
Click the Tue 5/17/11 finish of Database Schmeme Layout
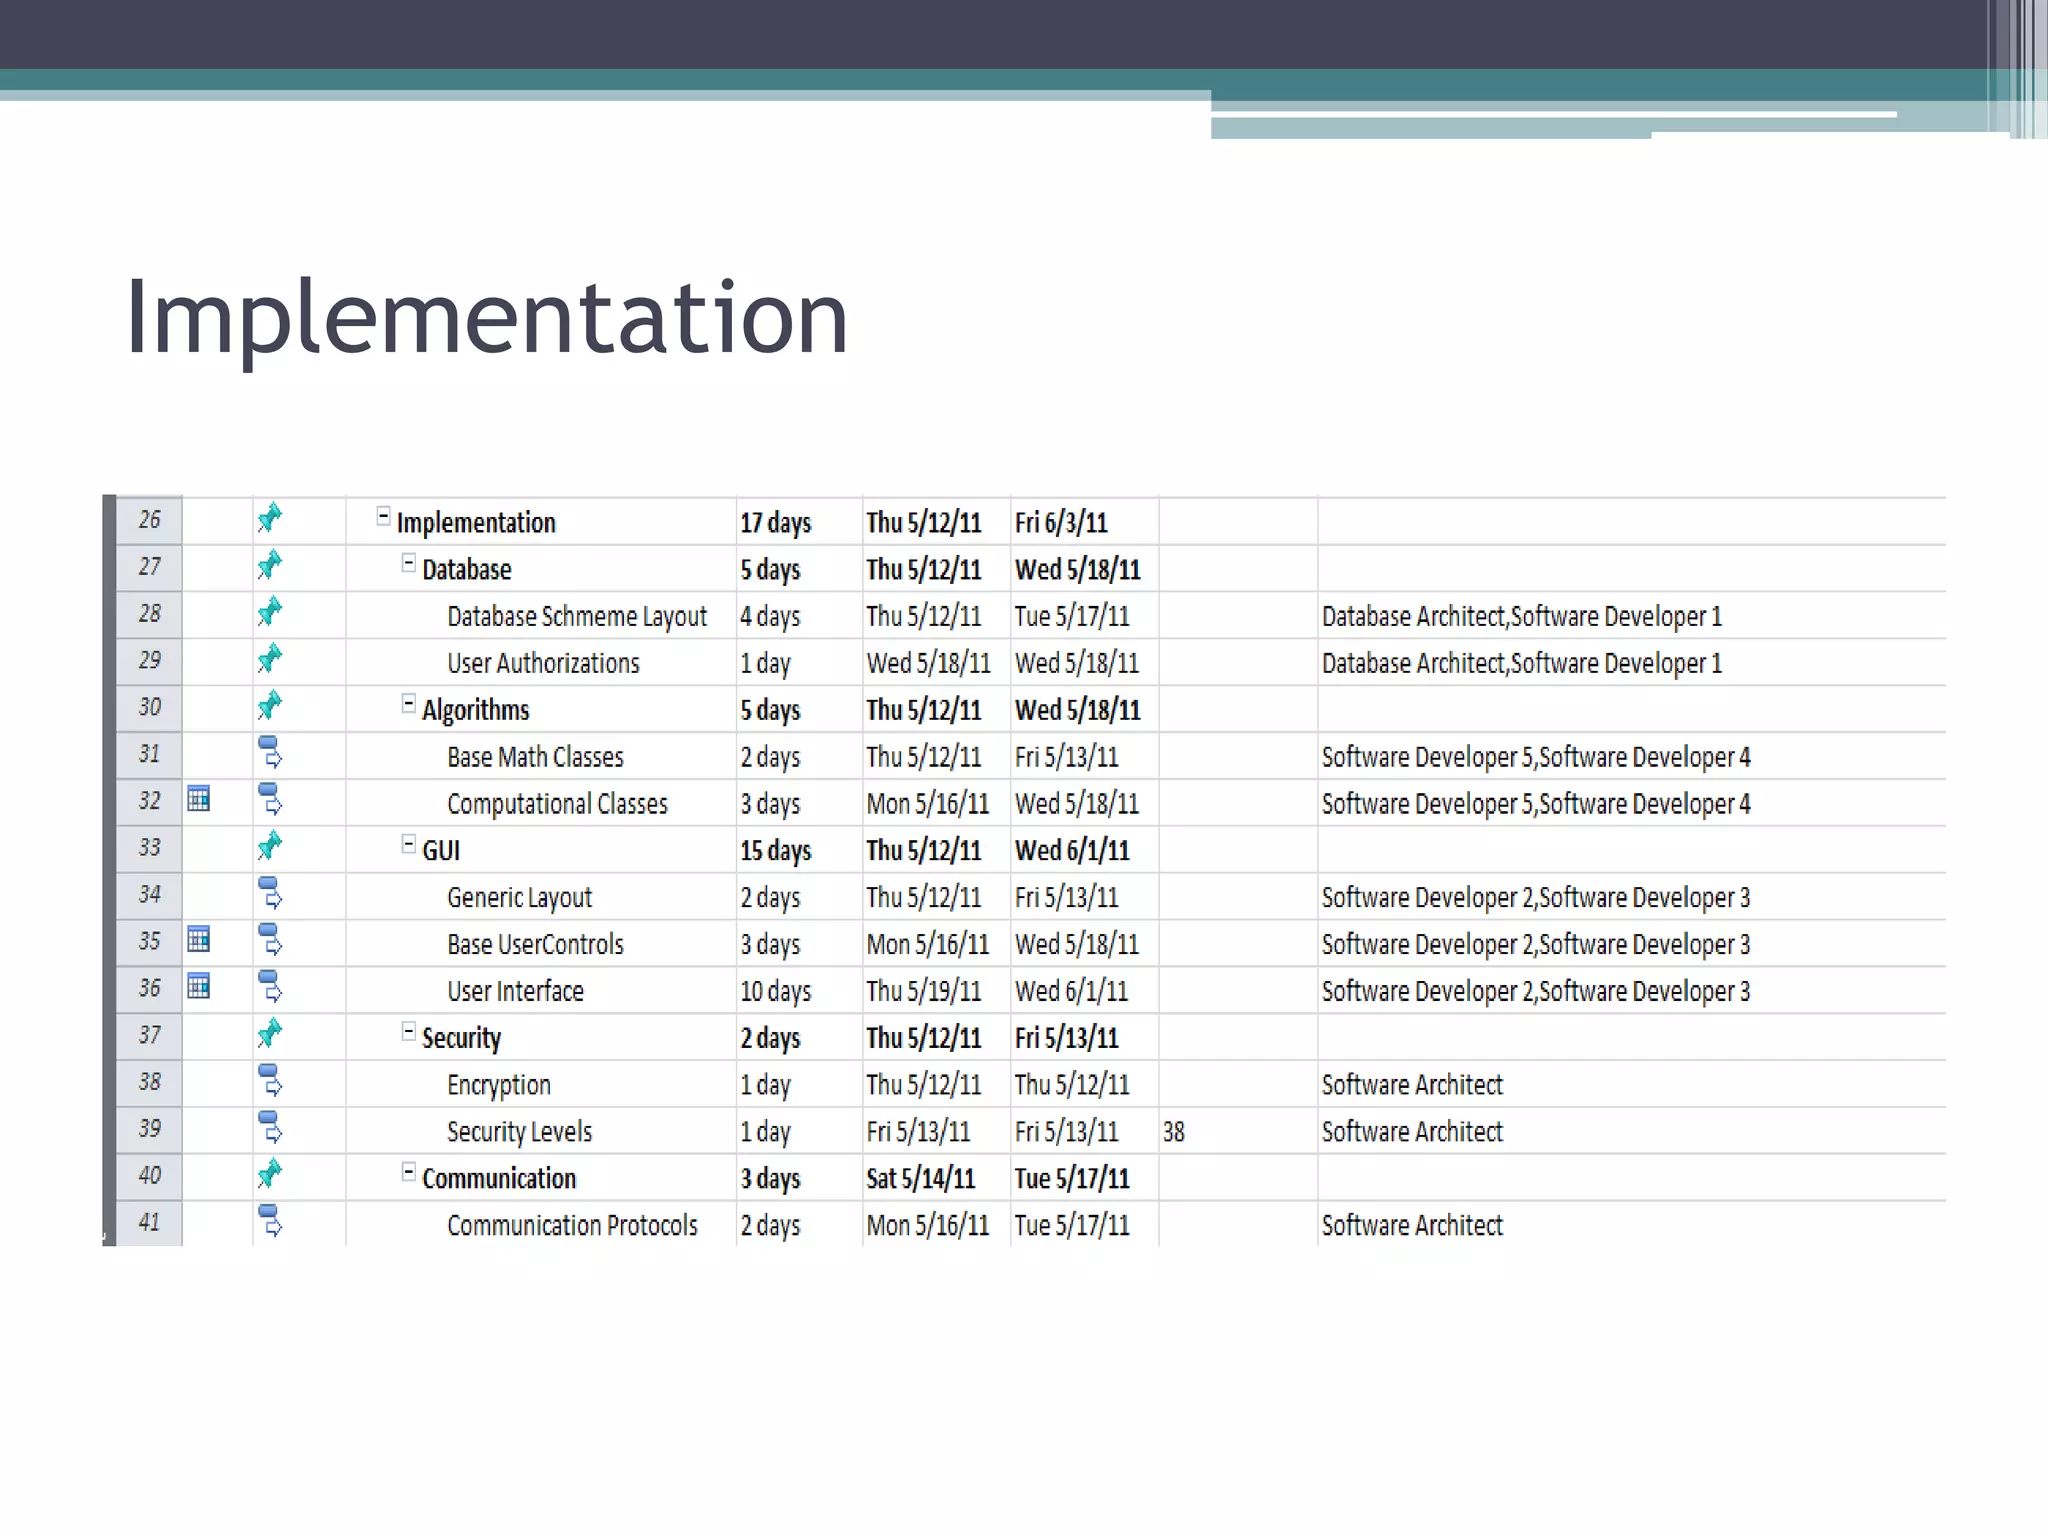[x=1072, y=617]
